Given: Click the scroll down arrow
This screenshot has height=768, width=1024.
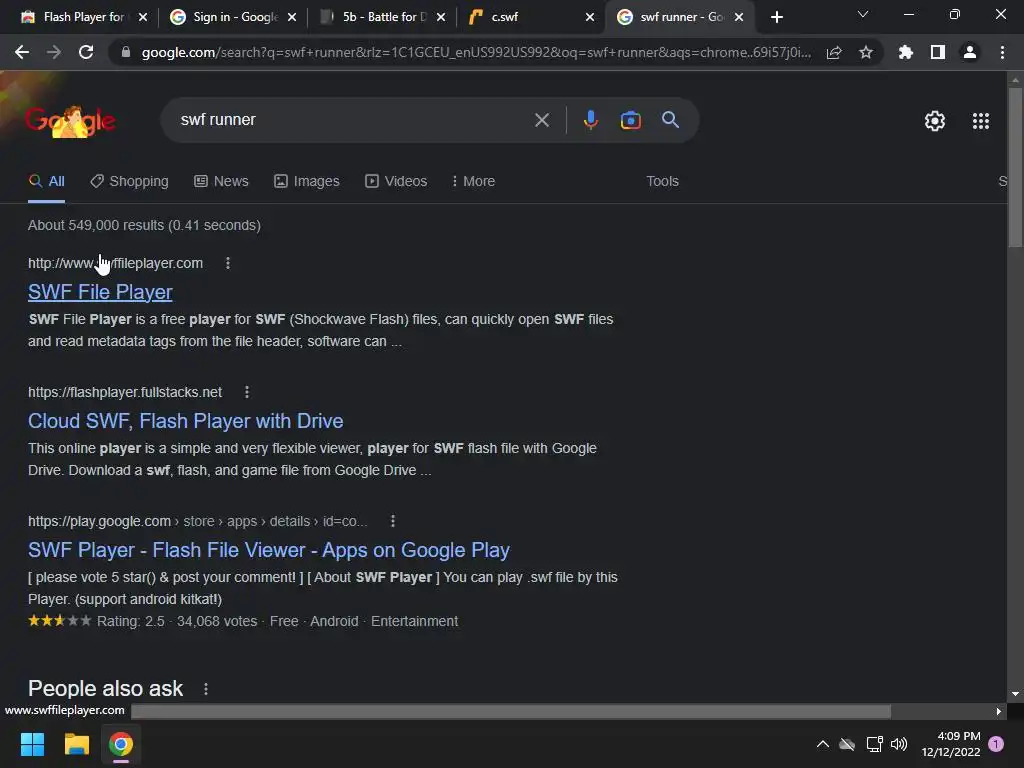Looking at the screenshot, I should point(1014,694).
